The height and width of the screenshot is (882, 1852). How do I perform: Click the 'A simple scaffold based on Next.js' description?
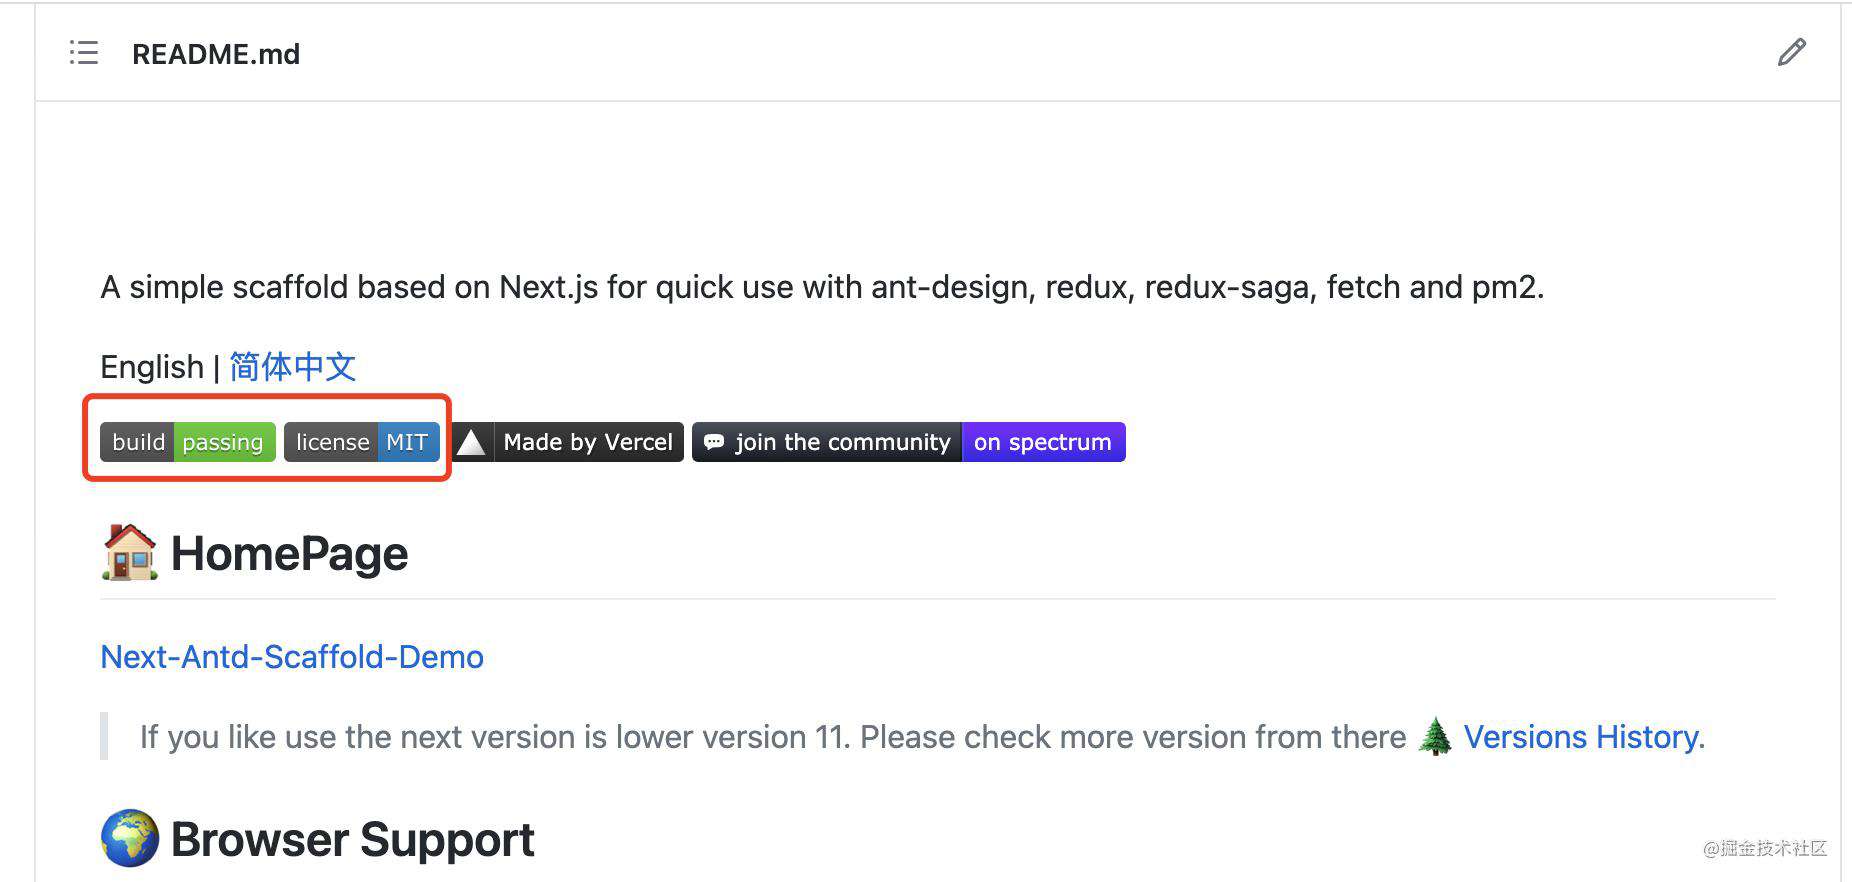coord(822,288)
